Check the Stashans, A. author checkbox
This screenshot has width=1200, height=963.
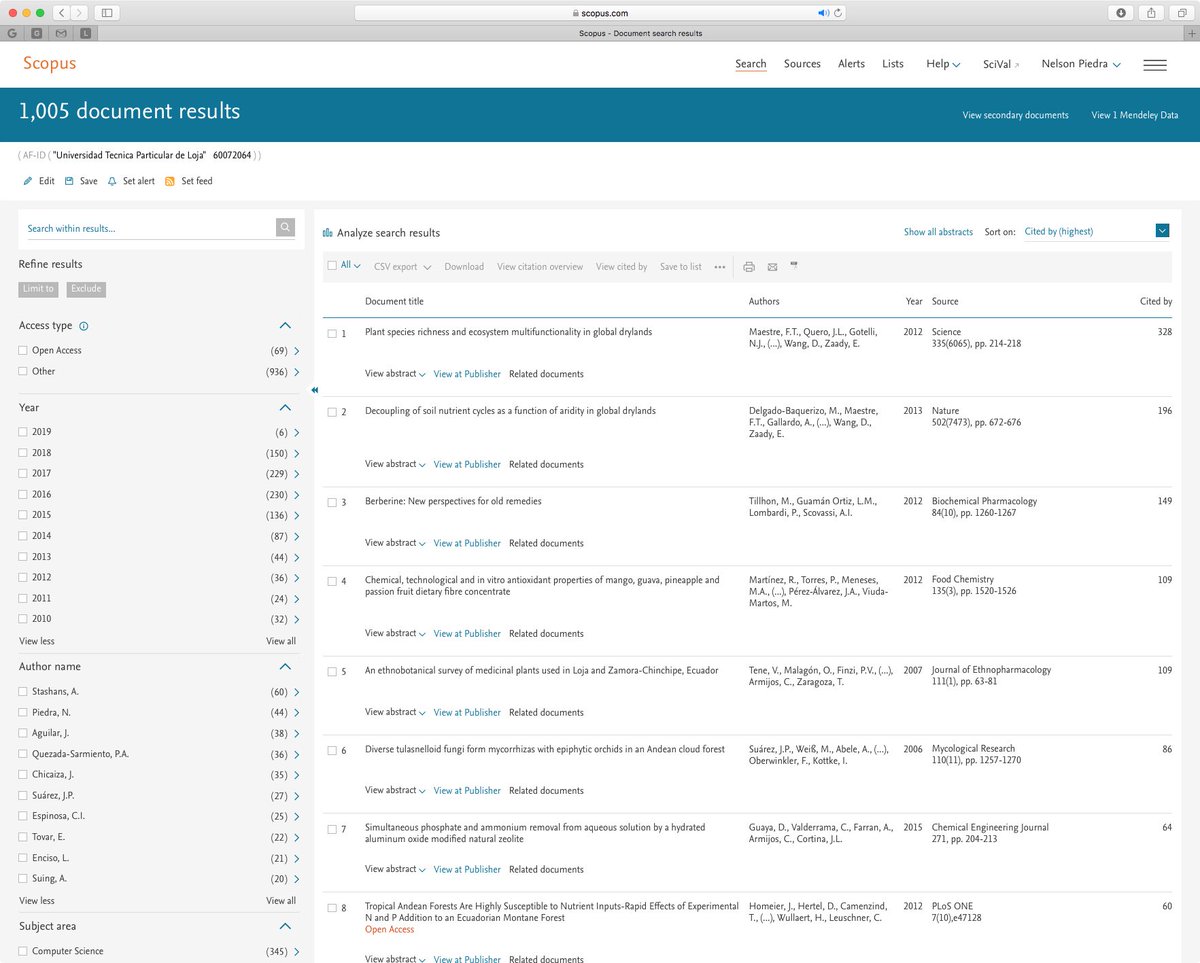(x=23, y=692)
